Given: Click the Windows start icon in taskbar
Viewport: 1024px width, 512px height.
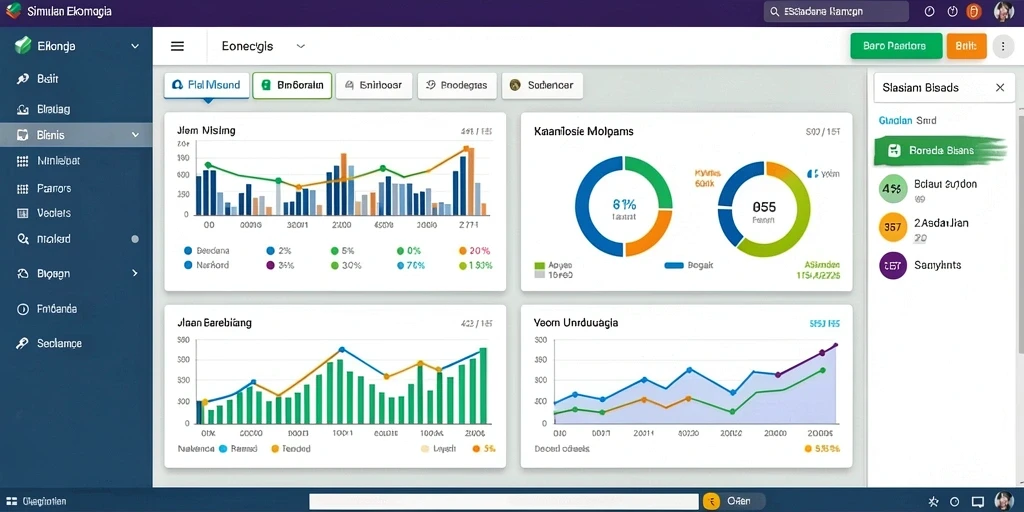Looking at the screenshot, I should click(x=11, y=502).
